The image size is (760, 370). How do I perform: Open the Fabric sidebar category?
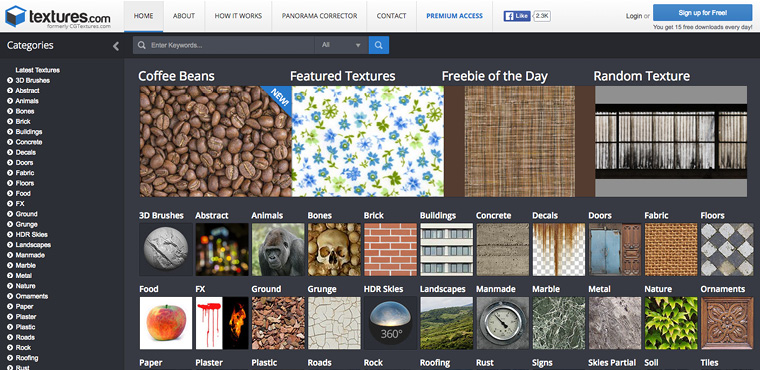pyautogui.click(x=25, y=173)
